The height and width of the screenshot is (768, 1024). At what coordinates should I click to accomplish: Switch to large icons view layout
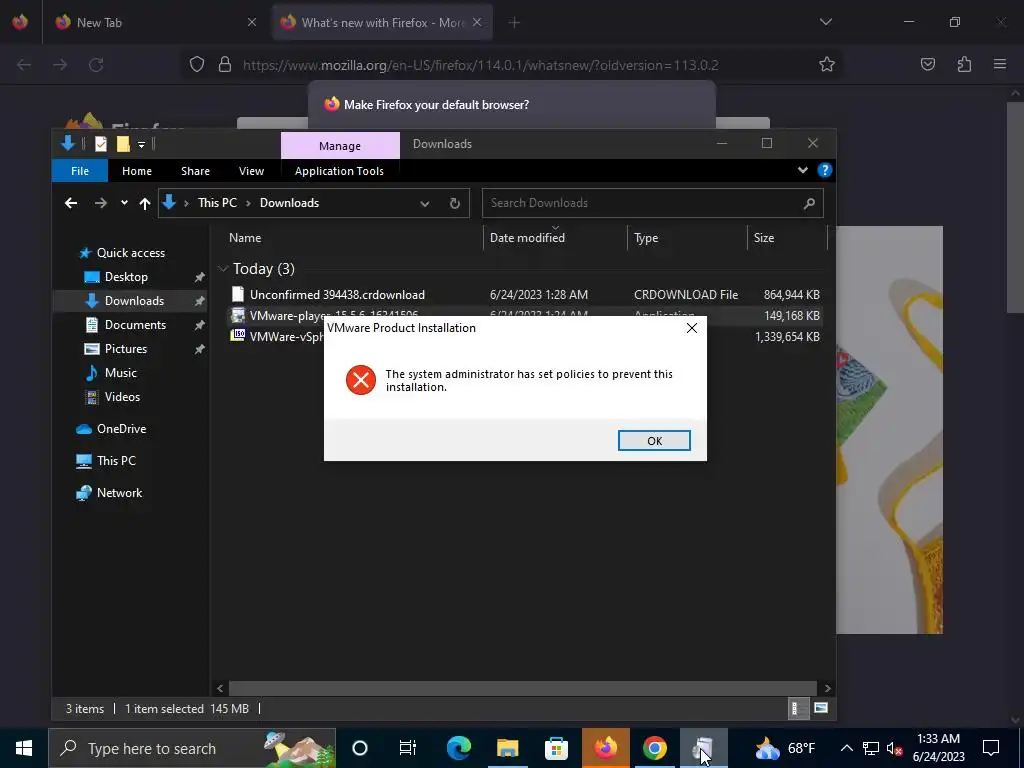[x=821, y=709]
